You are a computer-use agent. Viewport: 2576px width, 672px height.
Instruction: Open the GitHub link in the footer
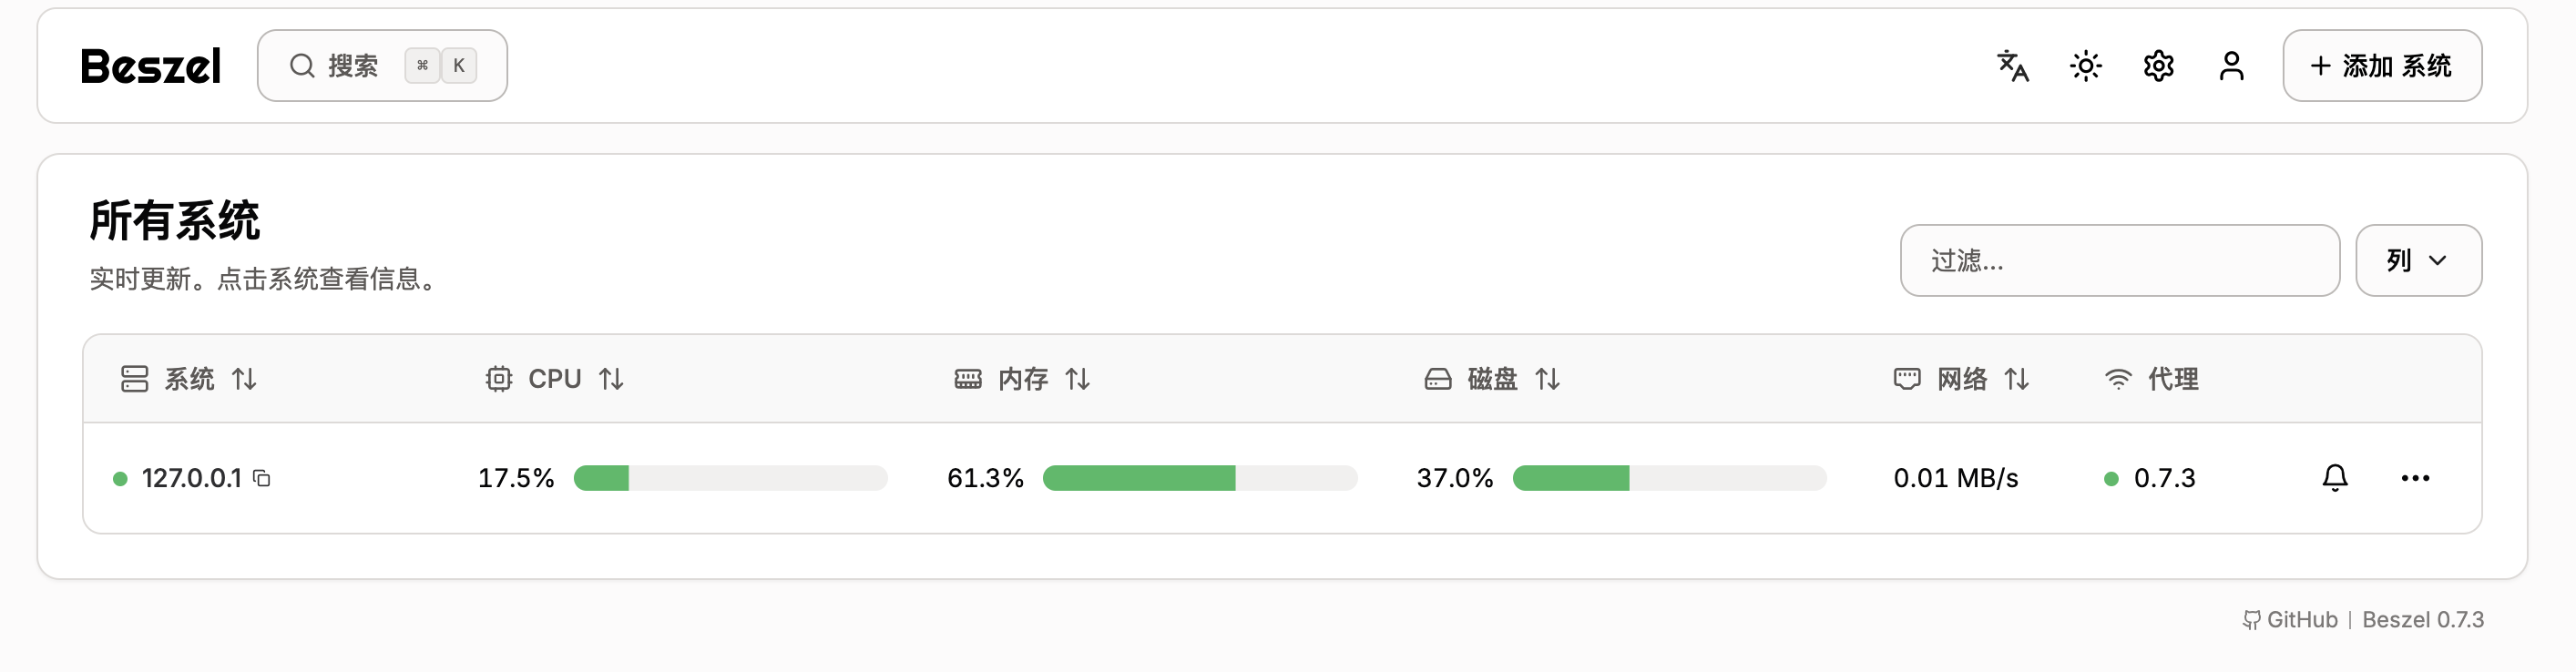pos(2292,620)
